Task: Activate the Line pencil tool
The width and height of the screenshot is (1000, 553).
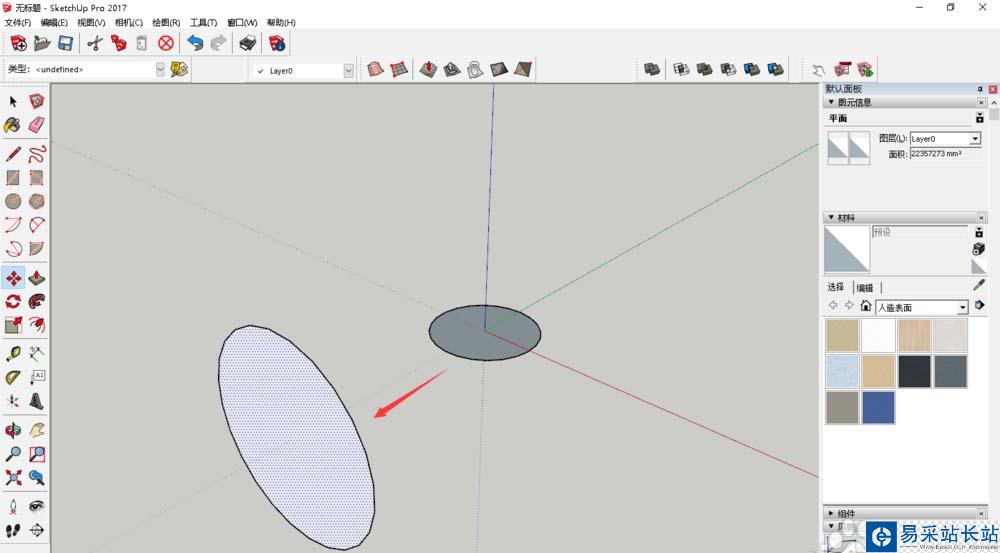Action: point(13,154)
